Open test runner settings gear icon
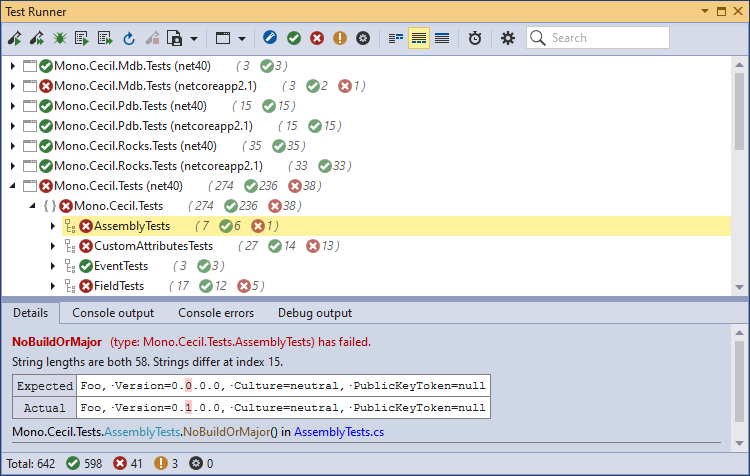The height and width of the screenshot is (476, 750). (507, 38)
